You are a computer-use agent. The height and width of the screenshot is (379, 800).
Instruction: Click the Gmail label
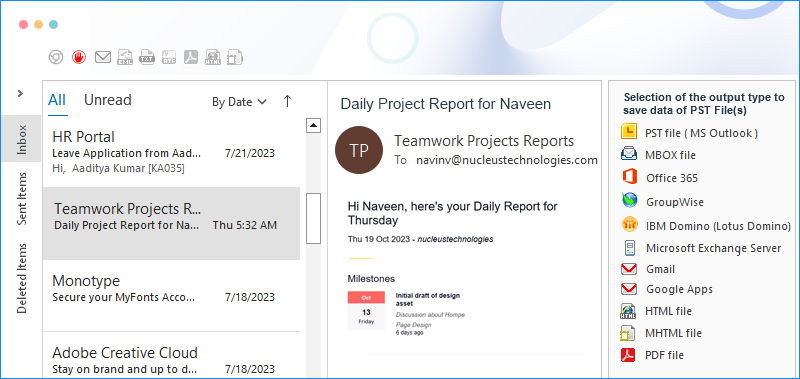660,269
